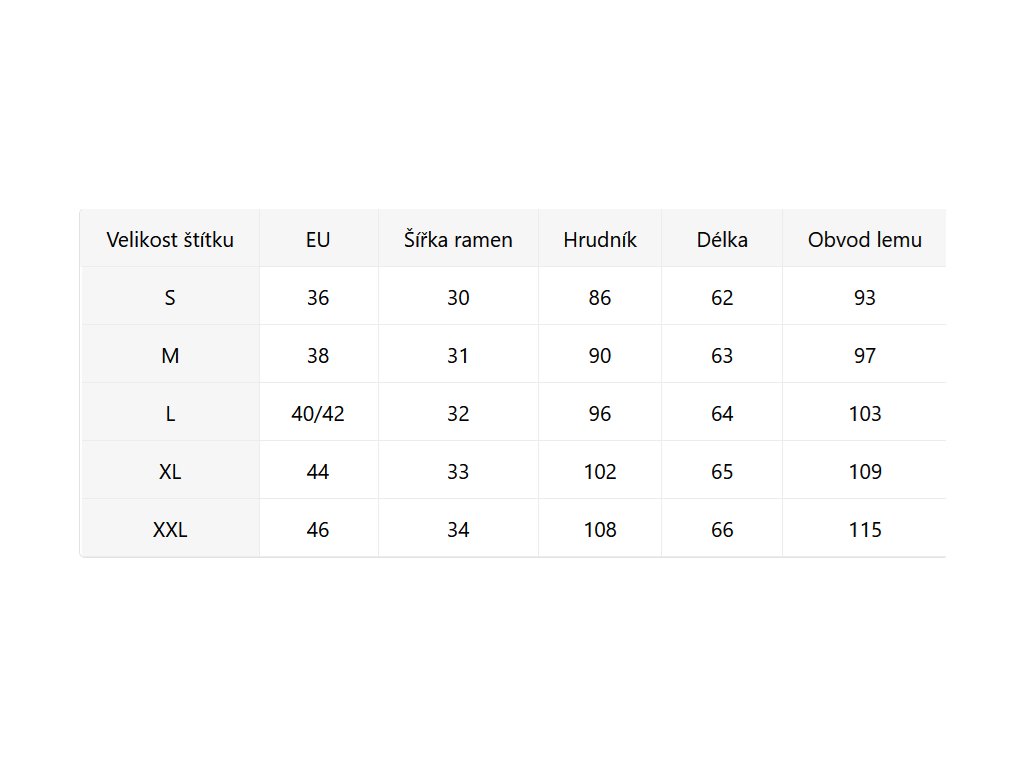1024x768 pixels.
Task: Click the XL size row label
Action: tap(170, 472)
